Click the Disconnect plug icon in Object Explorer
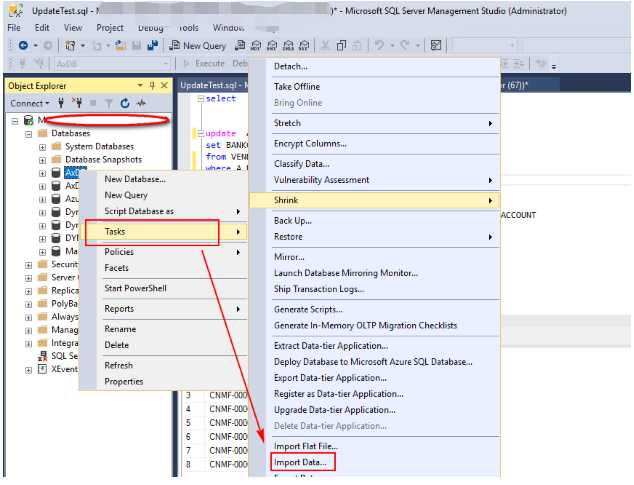 77,103
